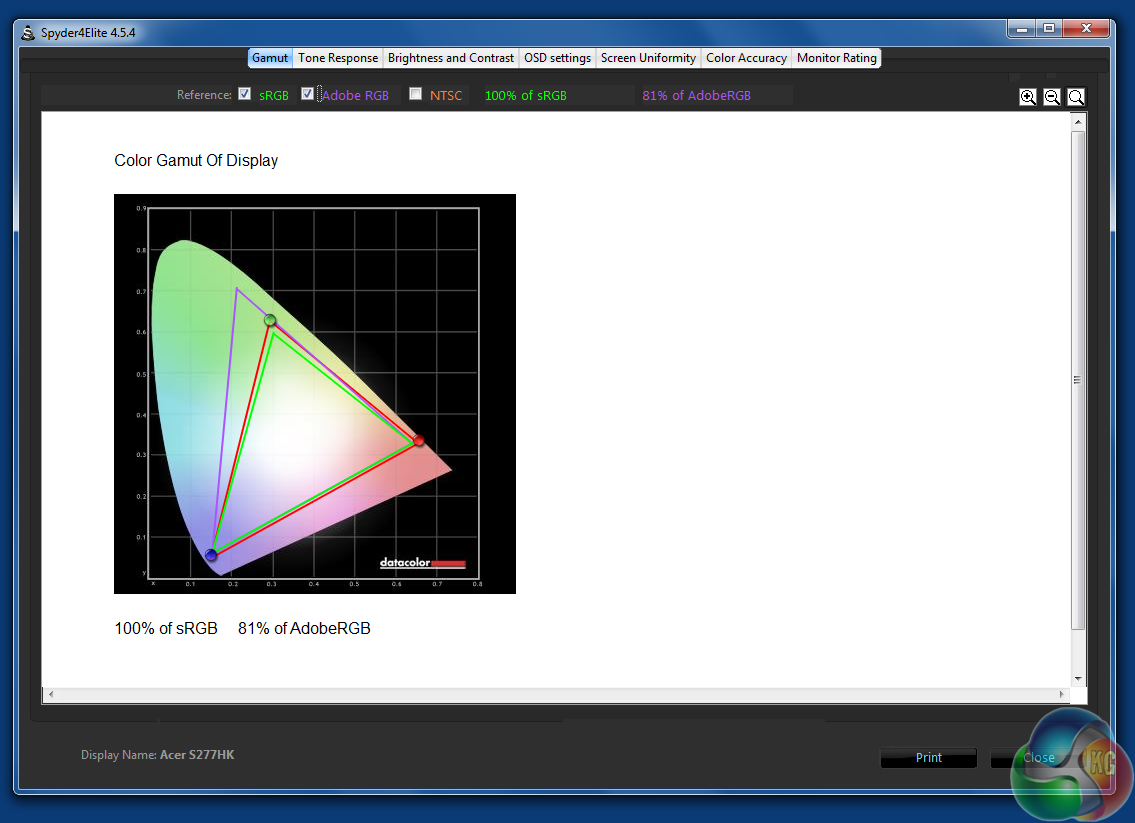This screenshot has width=1135, height=823.
Task: Click the vertical scrollbar up arrow
Action: point(1079,122)
